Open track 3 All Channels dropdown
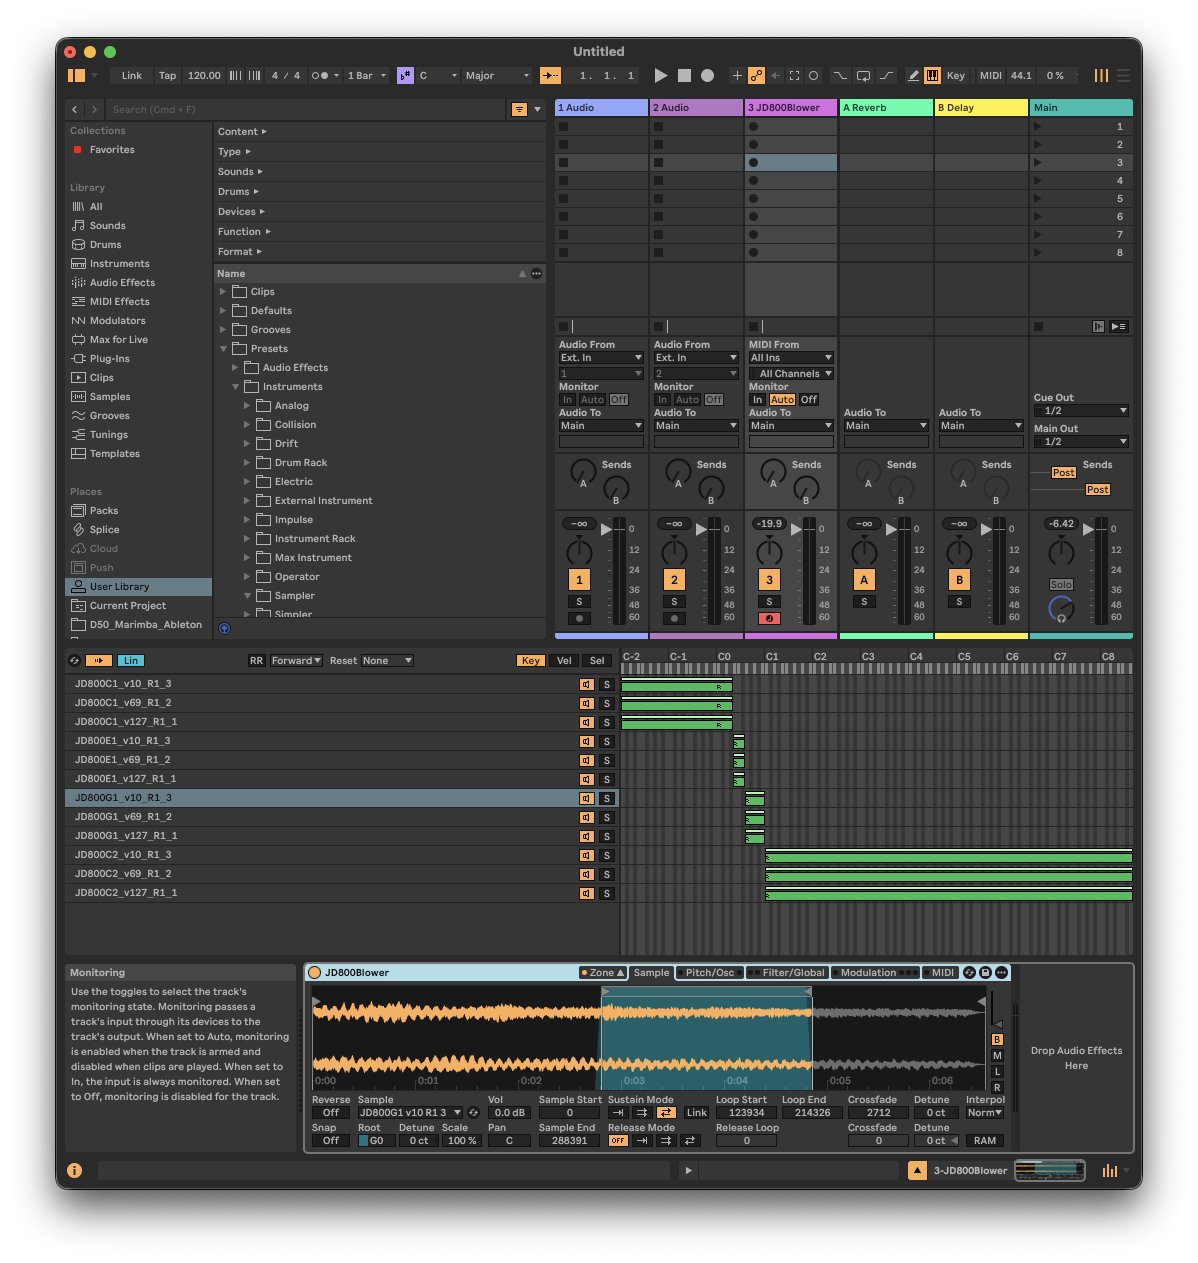 [x=791, y=373]
